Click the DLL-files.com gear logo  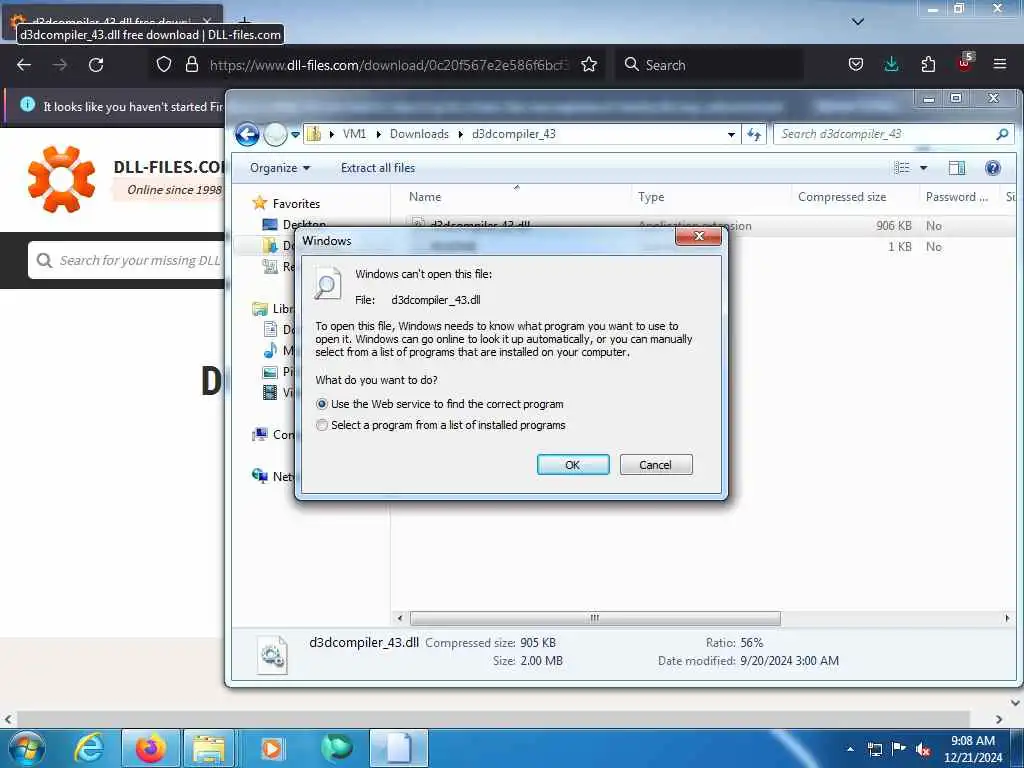click(61, 179)
